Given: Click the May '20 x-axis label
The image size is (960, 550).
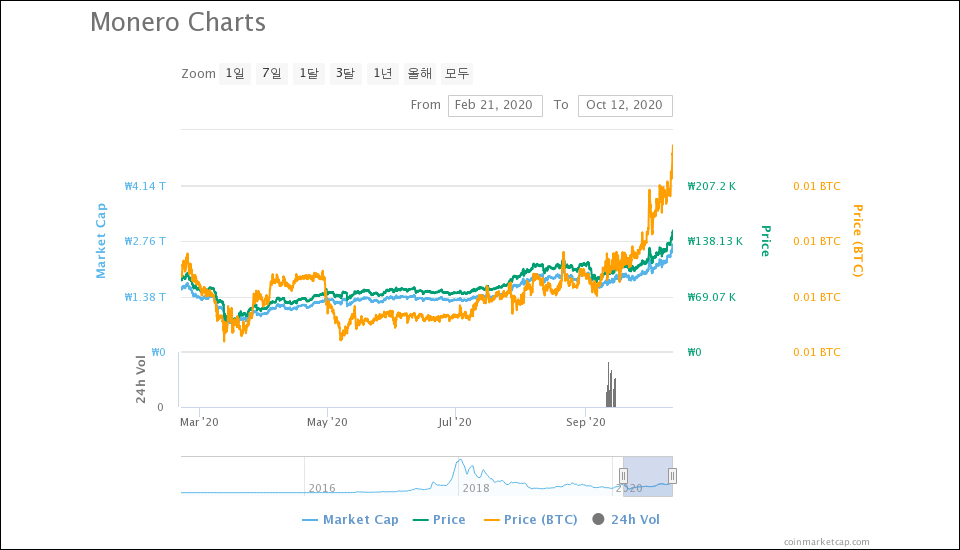Looking at the screenshot, I should coord(327,422).
